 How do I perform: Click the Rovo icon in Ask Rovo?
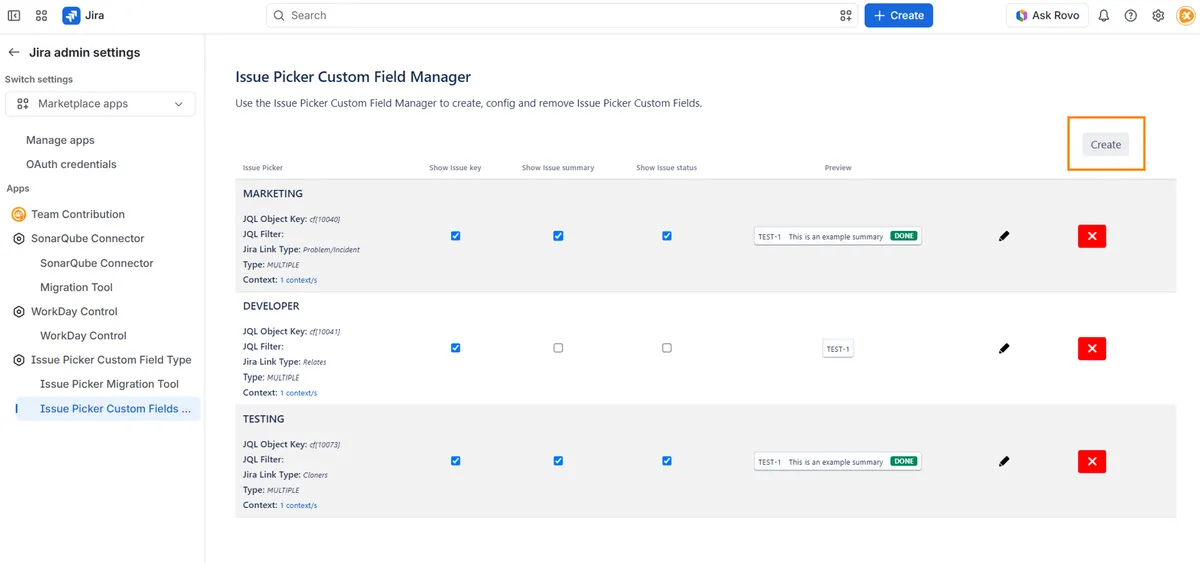(1022, 16)
